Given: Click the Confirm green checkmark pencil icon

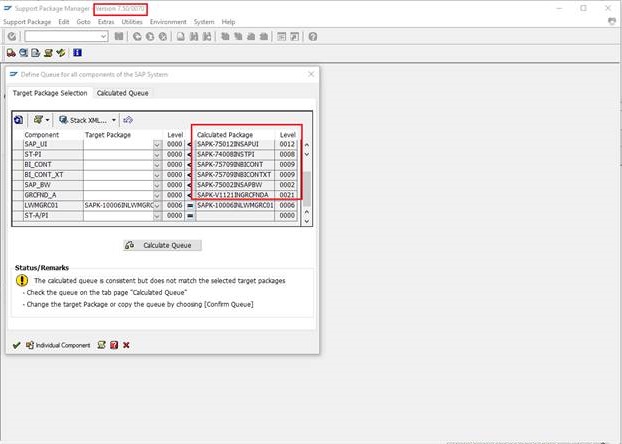Looking at the screenshot, I should point(61,53).
